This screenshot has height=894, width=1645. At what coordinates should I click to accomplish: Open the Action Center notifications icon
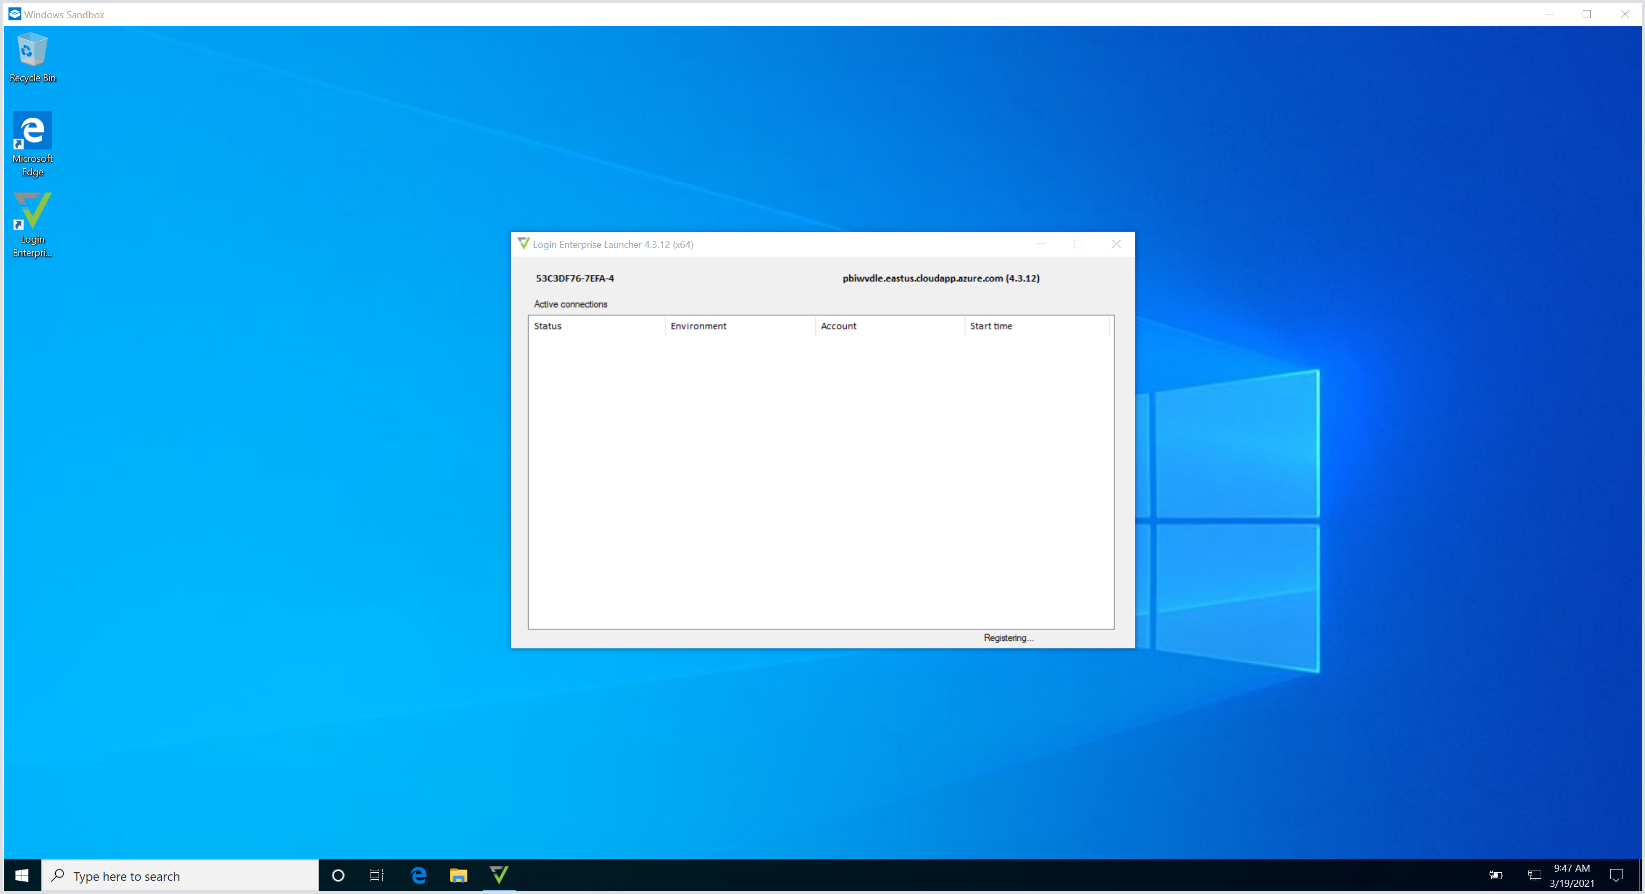point(1616,876)
